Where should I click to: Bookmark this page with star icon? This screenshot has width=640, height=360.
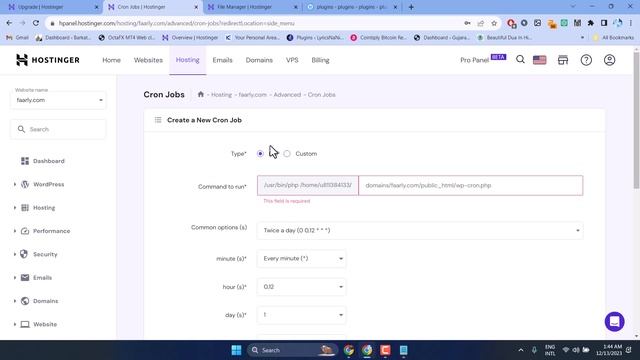pyautogui.click(x=494, y=23)
